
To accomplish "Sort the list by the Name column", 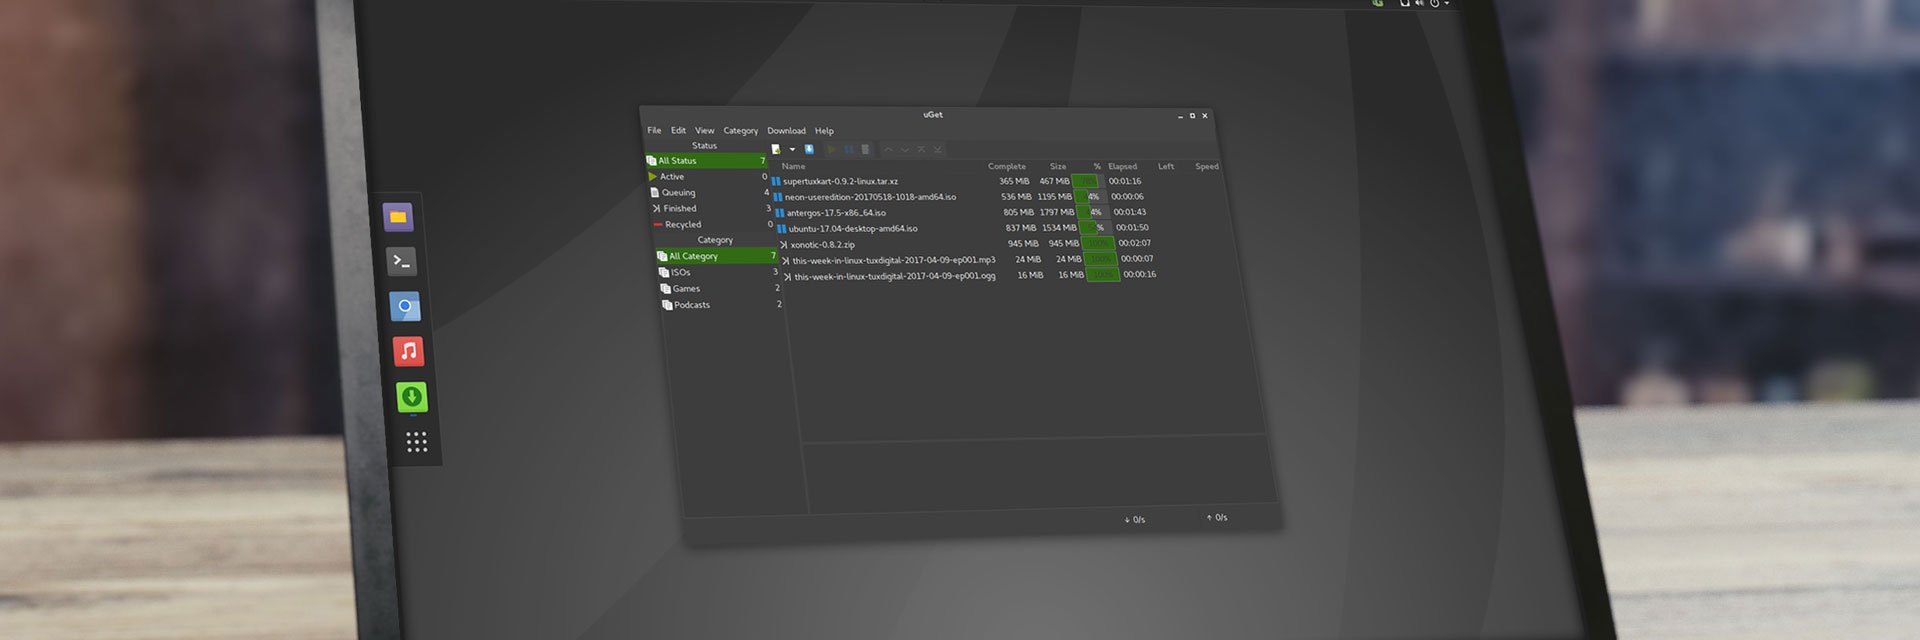I will pyautogui.click(x=794, y=166).
